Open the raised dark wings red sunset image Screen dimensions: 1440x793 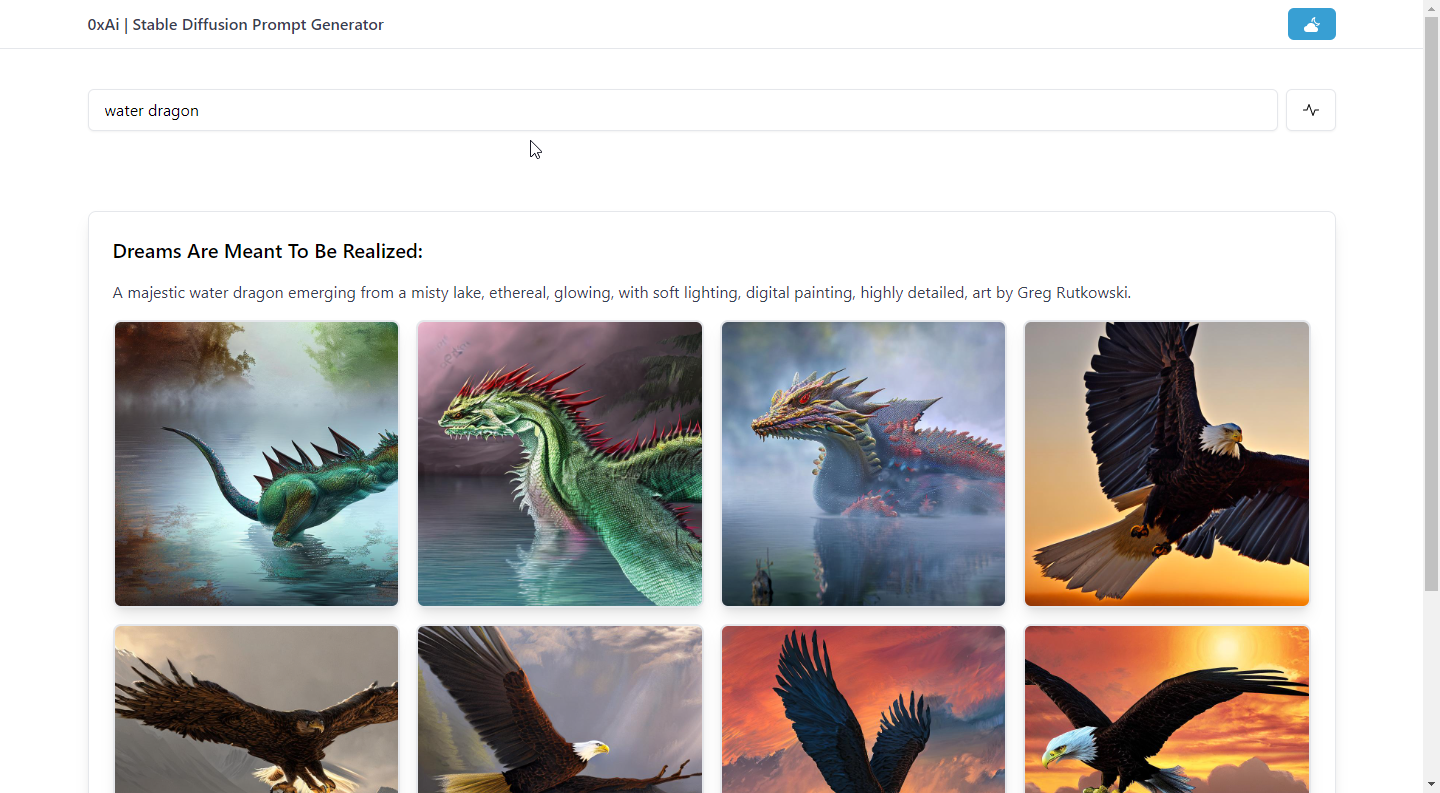click(x=863, y=709)
